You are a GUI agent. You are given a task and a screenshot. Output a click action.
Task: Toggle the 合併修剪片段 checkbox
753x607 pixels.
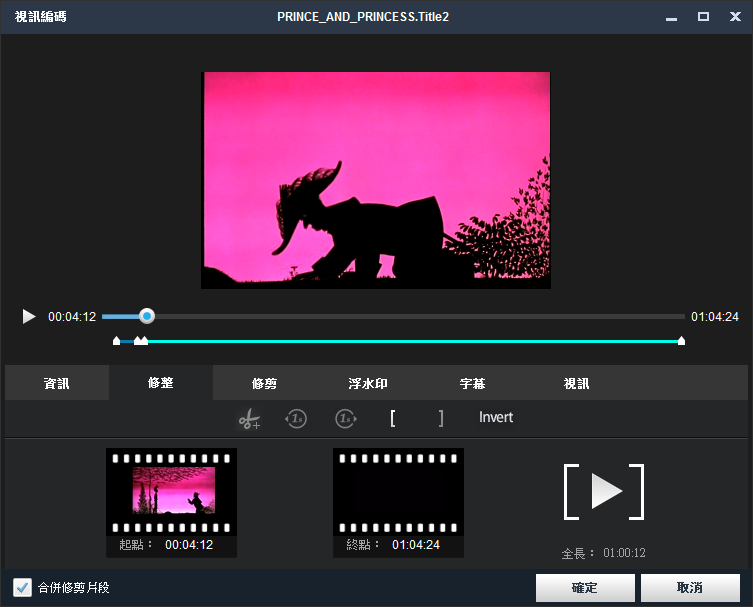(22, 587)
